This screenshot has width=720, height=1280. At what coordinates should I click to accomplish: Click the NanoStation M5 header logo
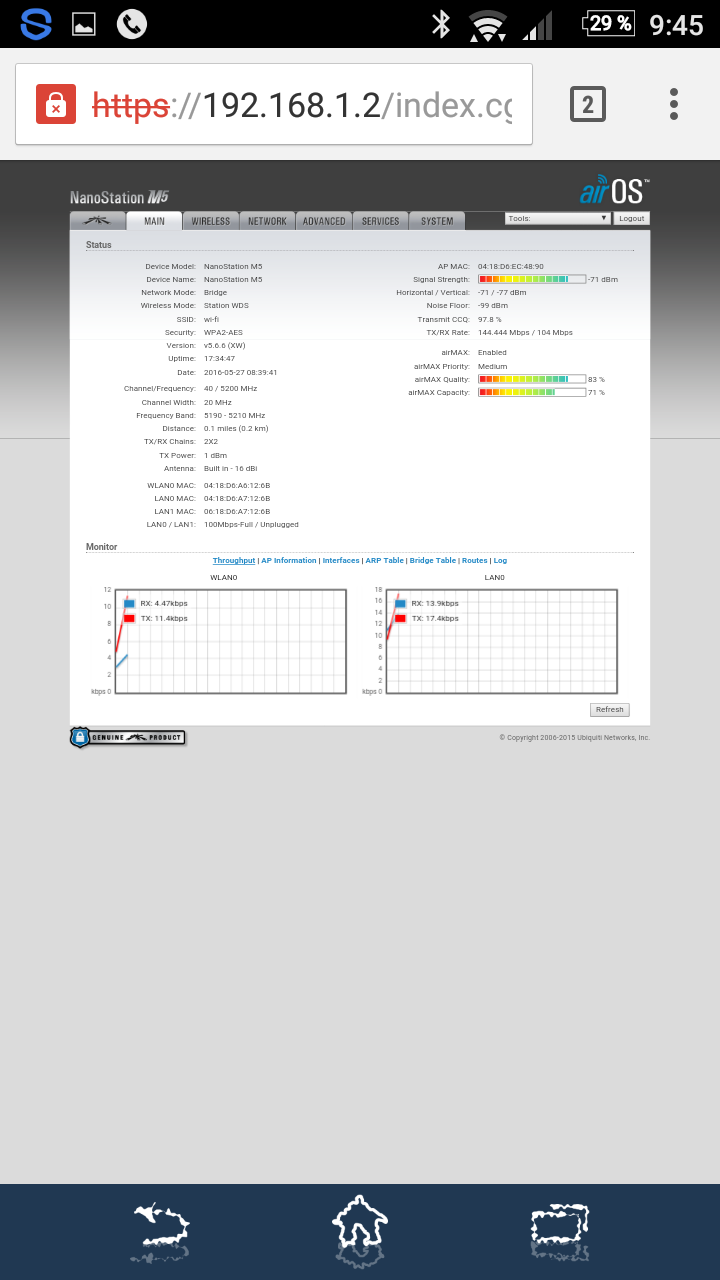[120, 197]
